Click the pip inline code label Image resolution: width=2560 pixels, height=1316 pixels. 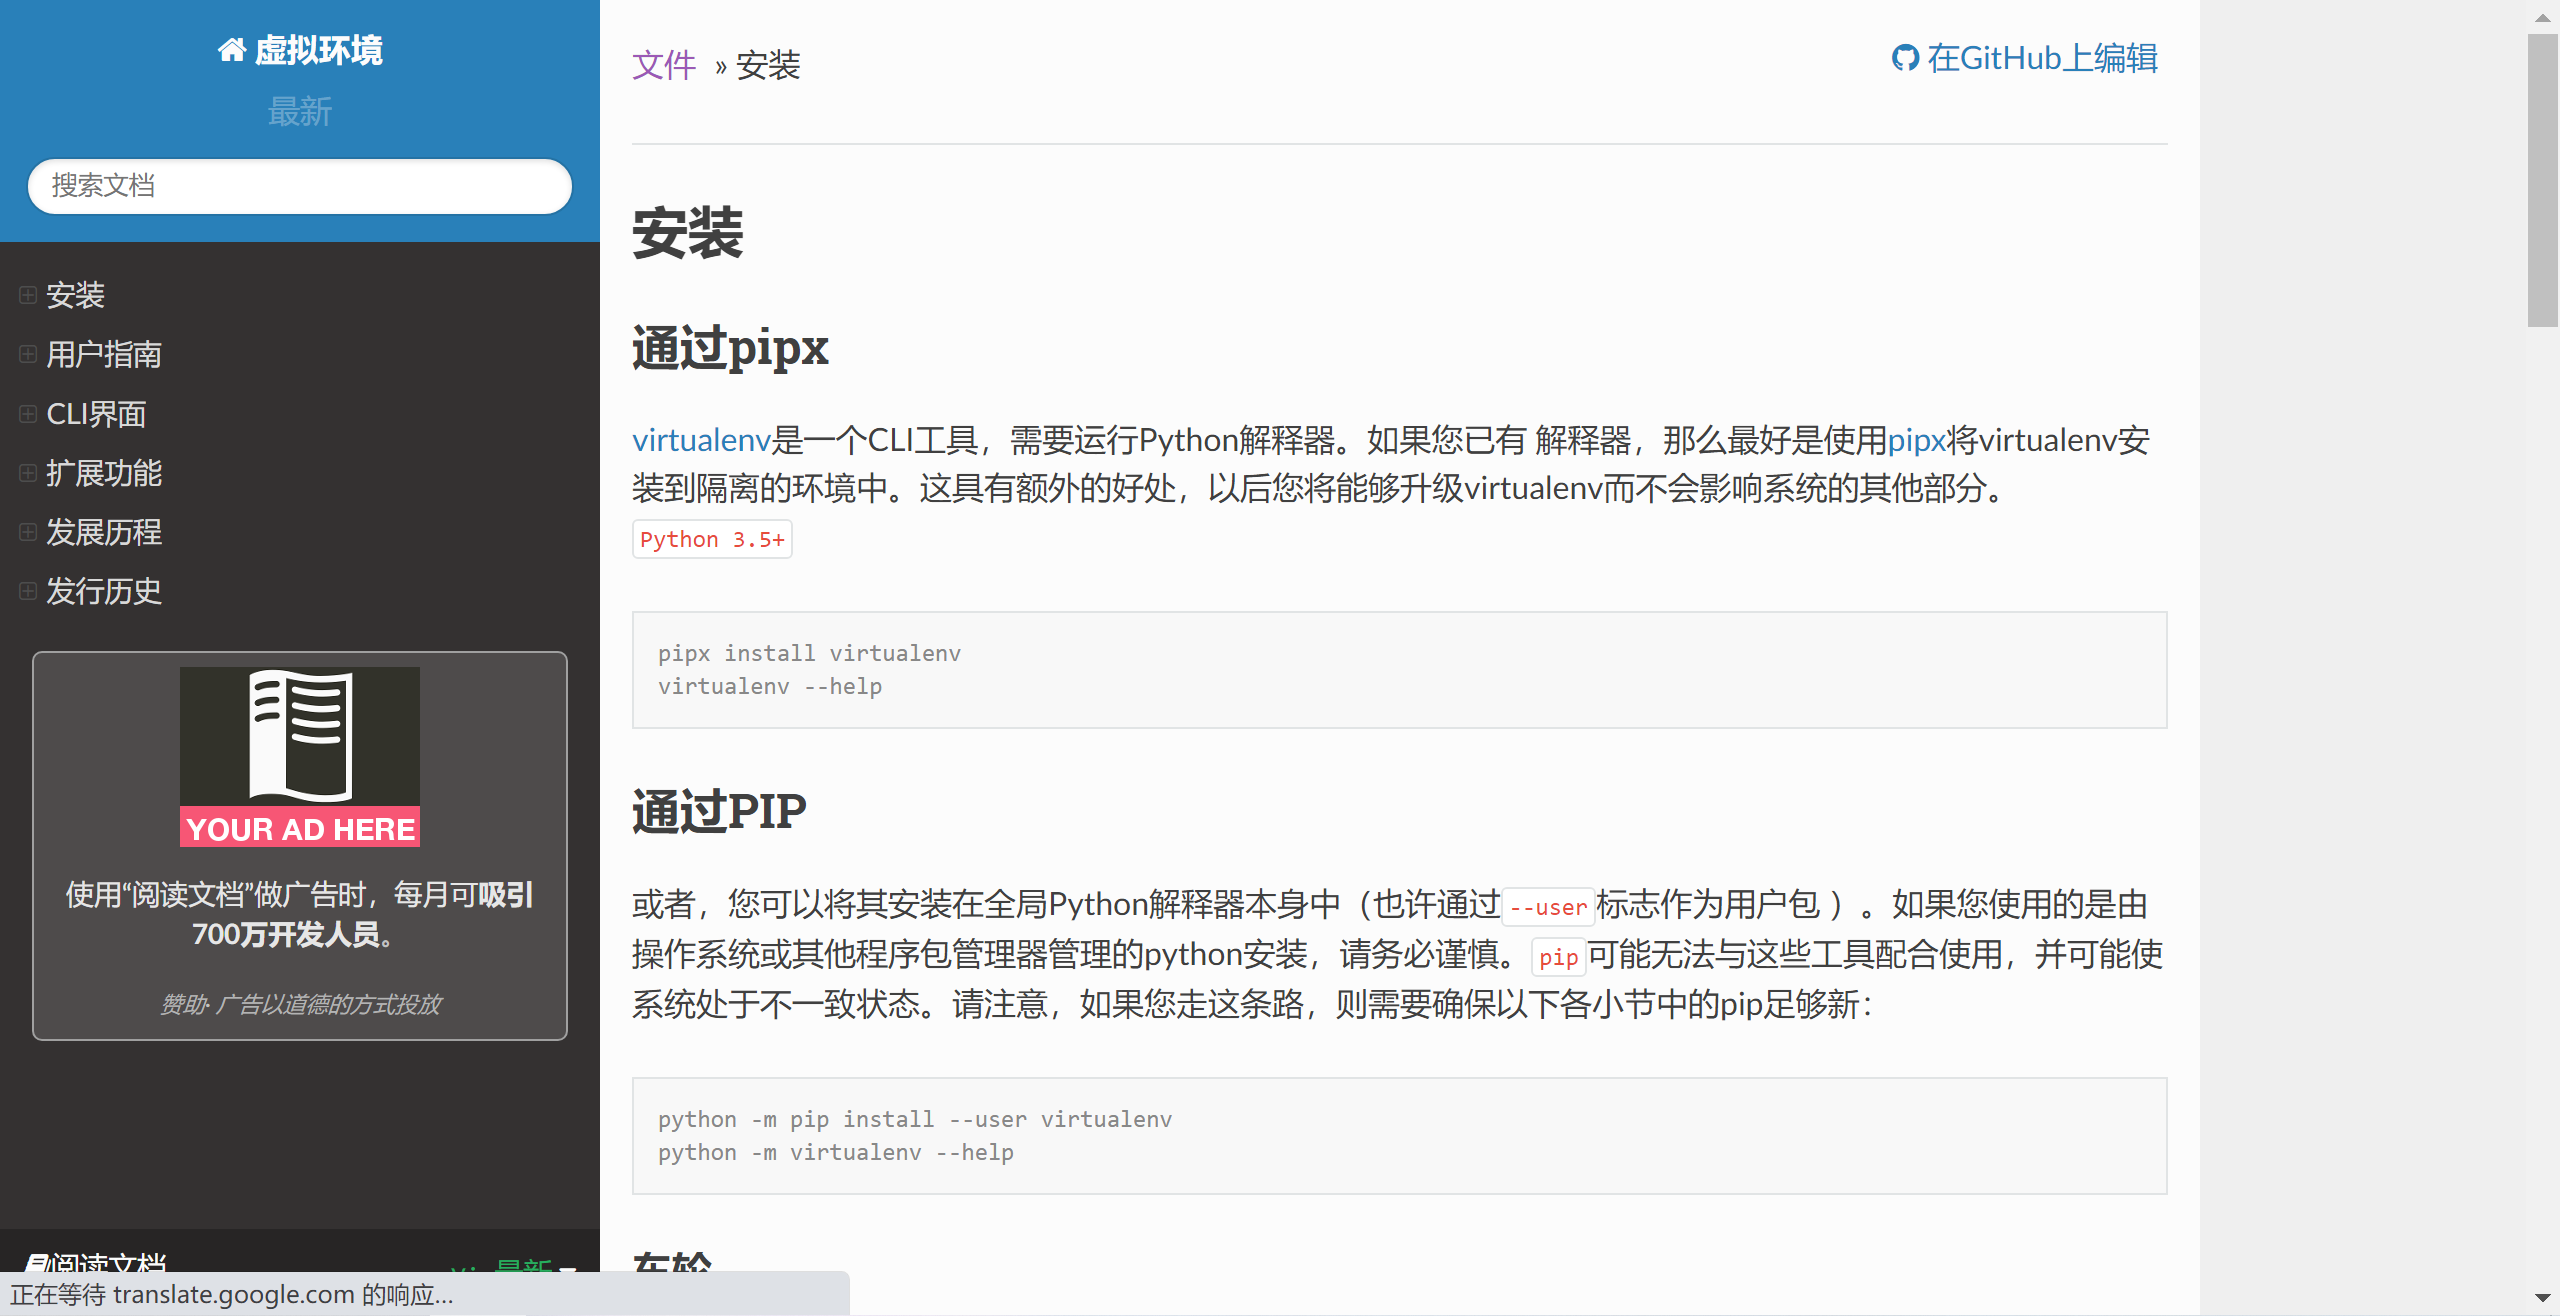point(1558,957)
